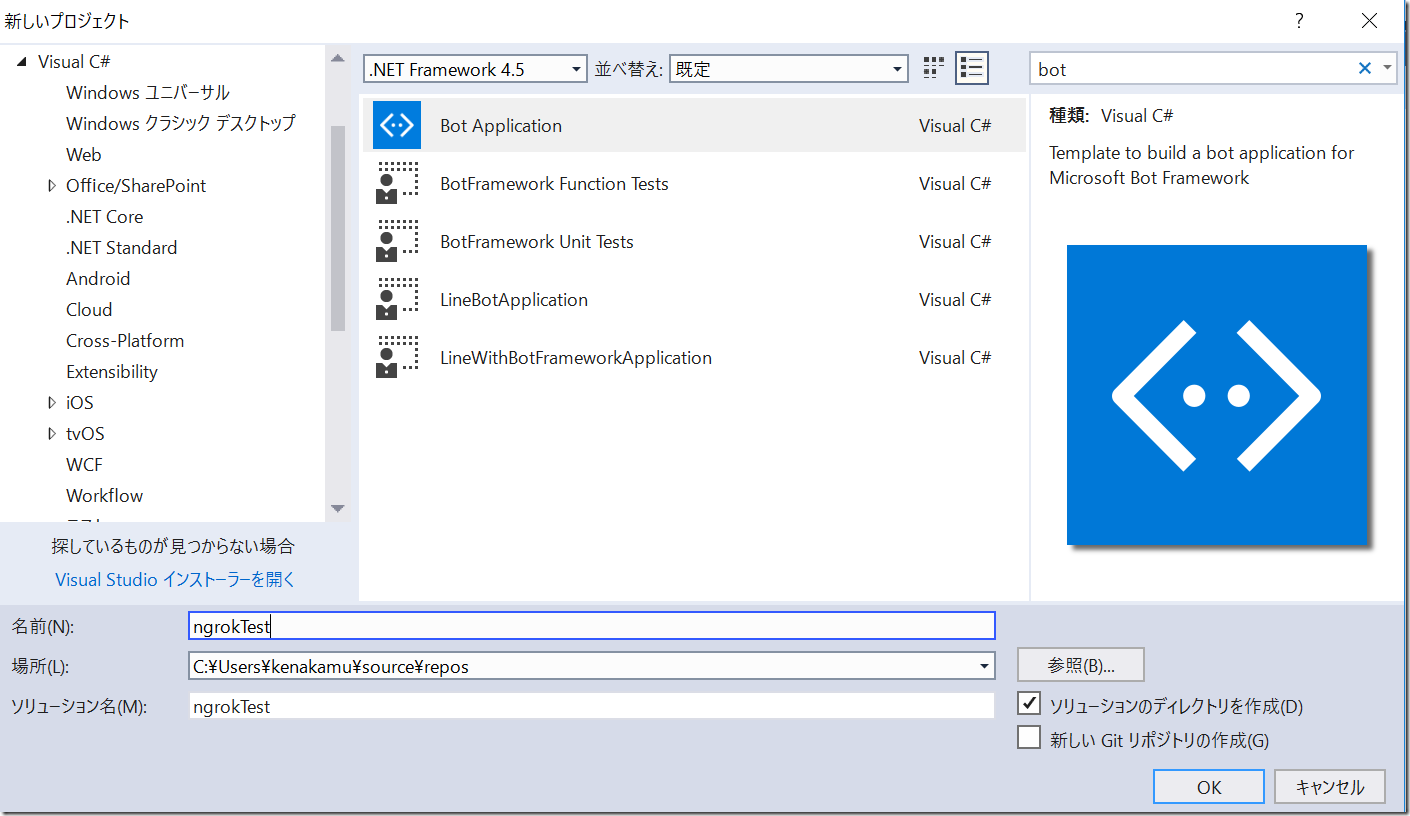
Task: Select the .NET Standard category
Action: pyautogui.click(x=121, y=248)
